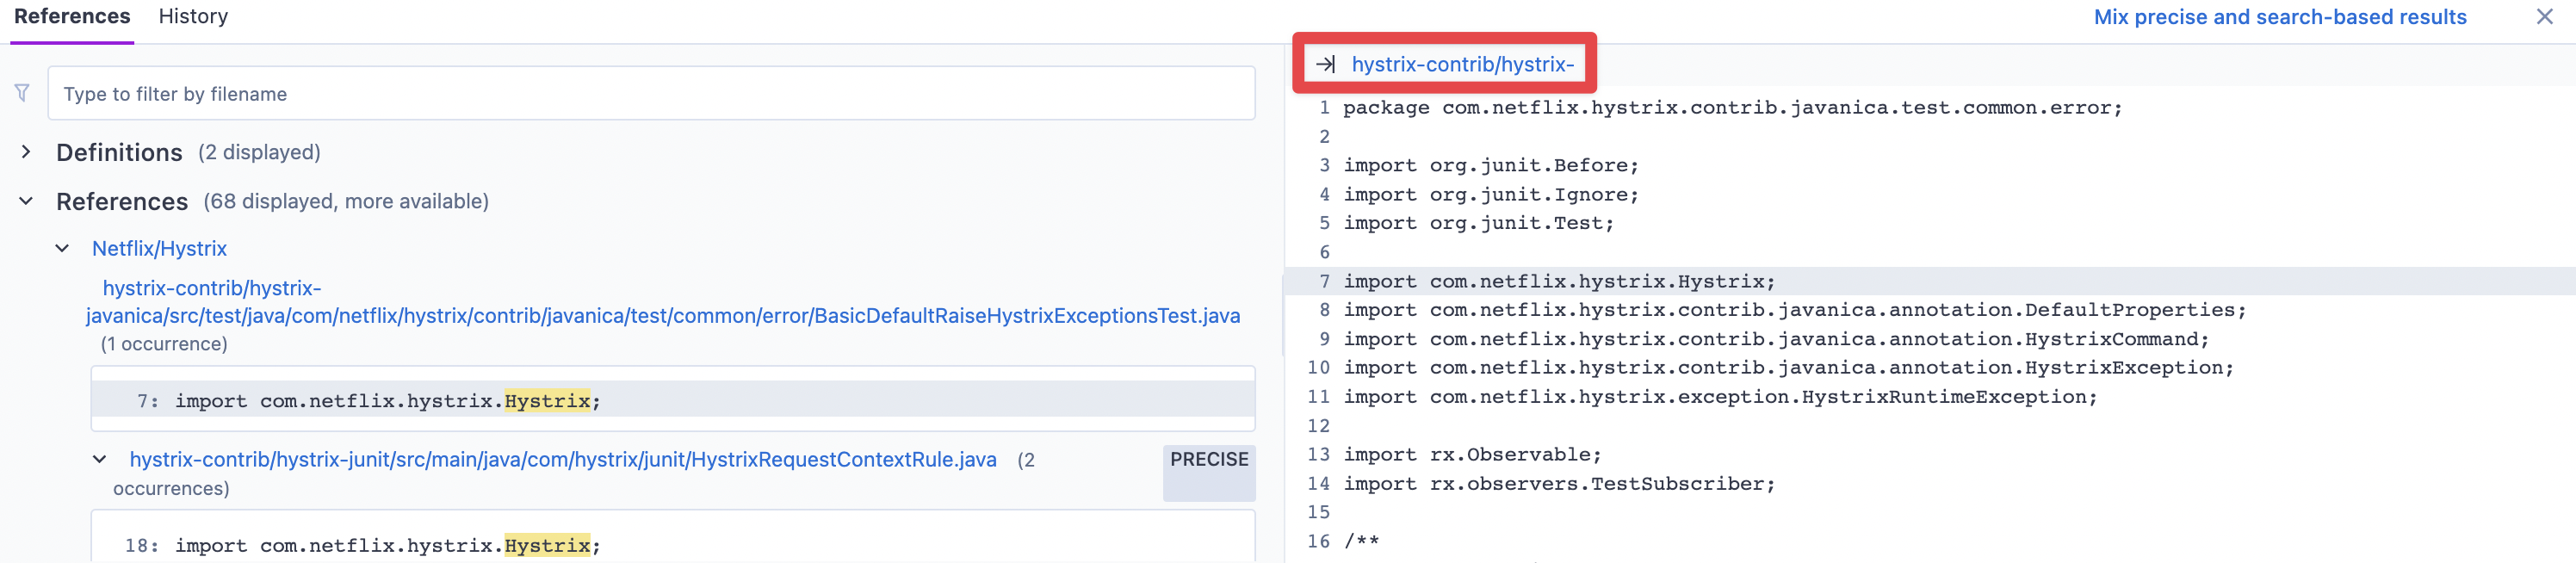
Task: Click line 14 TestSubscriber import
Action: [x=1559, y=484]
